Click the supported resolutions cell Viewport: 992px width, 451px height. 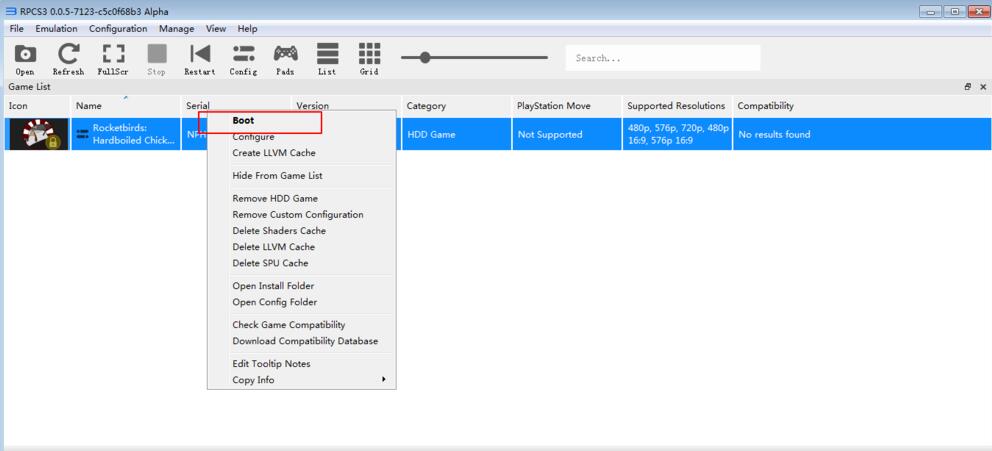677,134
